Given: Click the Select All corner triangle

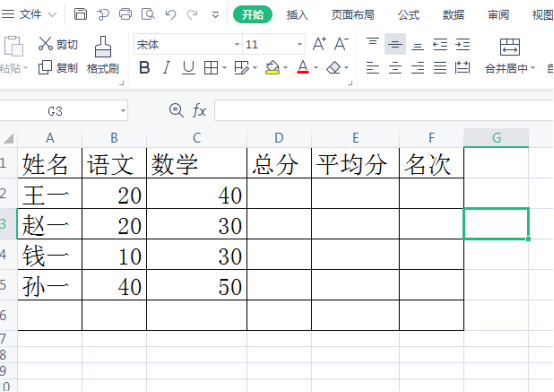Looking at the screenshot, I should [x=8, y=139].
